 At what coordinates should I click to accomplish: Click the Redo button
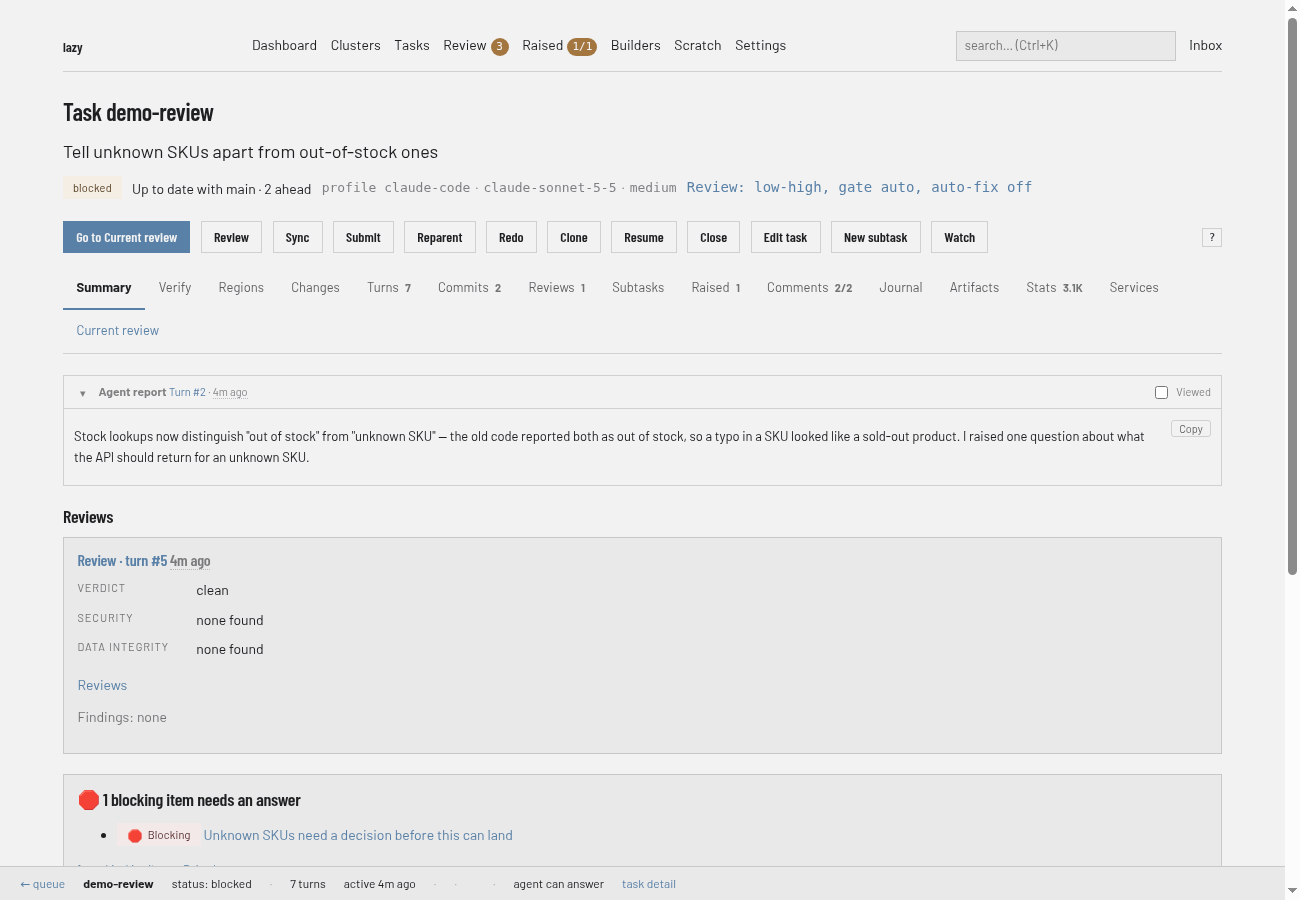511,237
